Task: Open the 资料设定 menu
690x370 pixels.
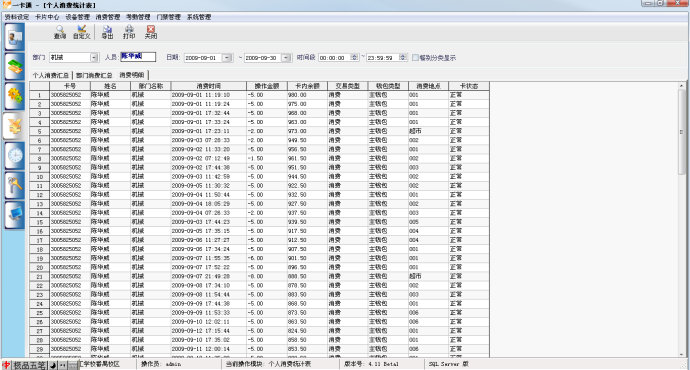Action: 17,17
